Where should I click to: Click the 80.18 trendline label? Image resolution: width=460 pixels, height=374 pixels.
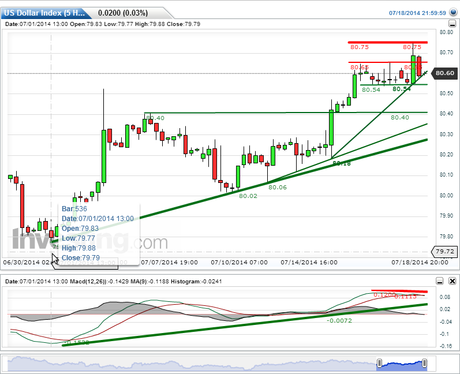click(x=342, y=163)
